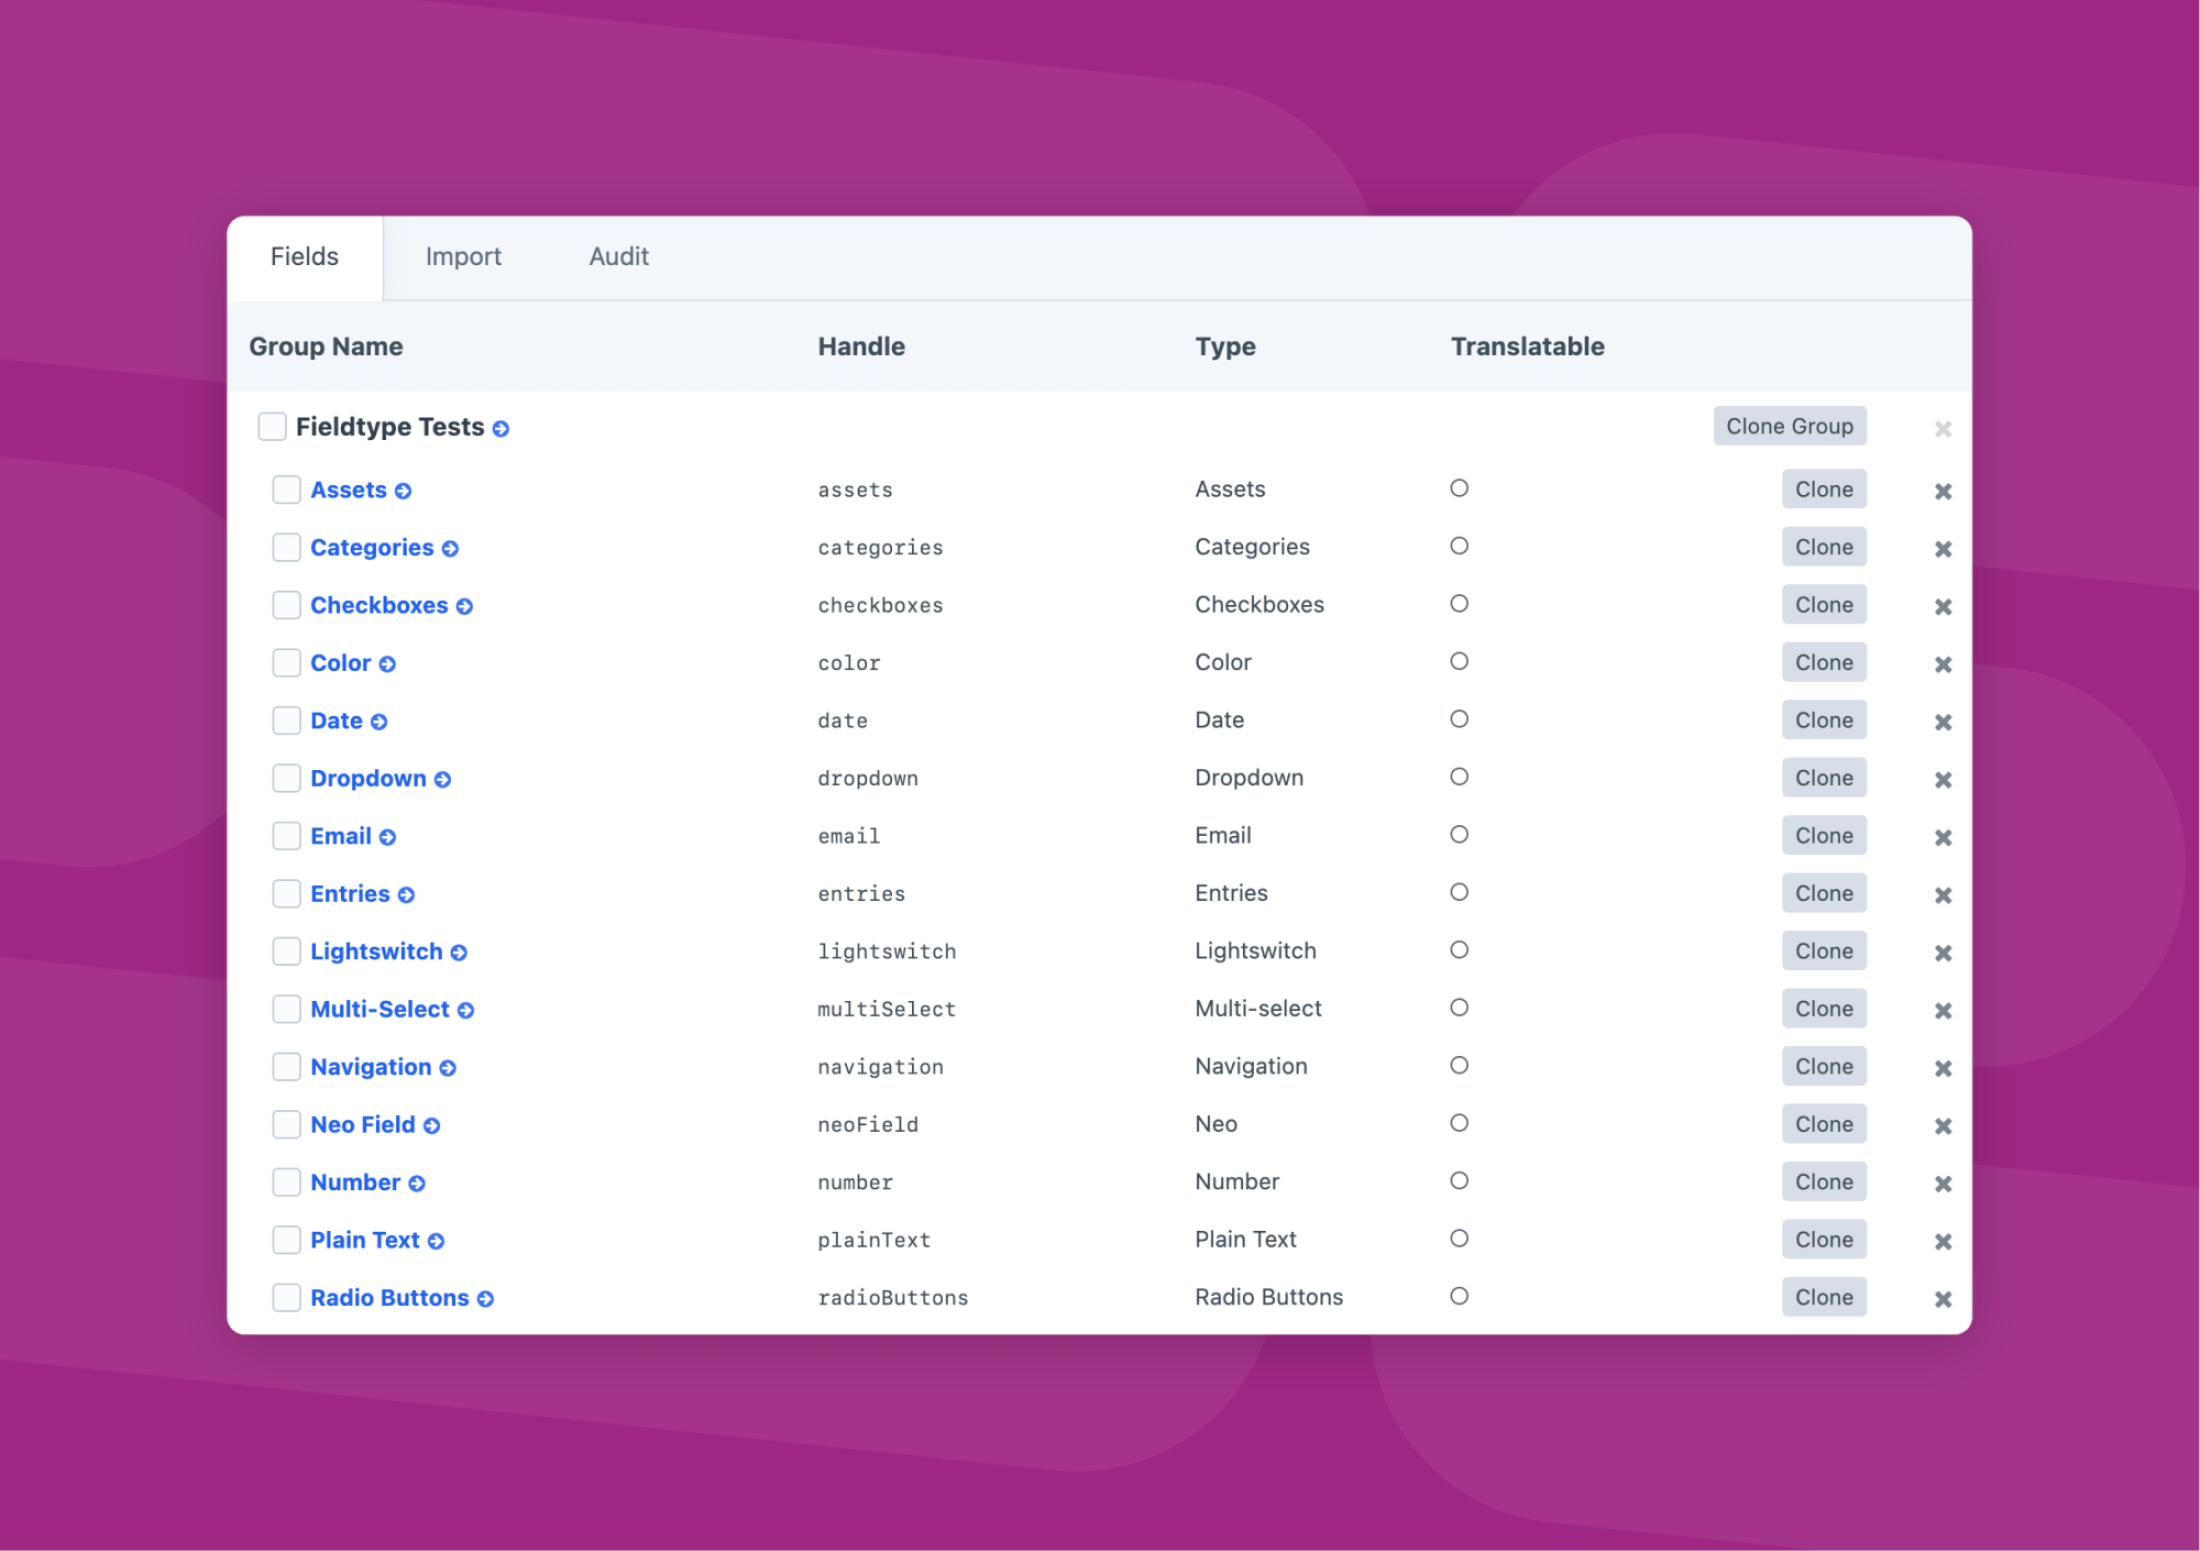2200x1551 pixels.
Task: Check the Dropdown field checkbox
Action: [287, 778]
